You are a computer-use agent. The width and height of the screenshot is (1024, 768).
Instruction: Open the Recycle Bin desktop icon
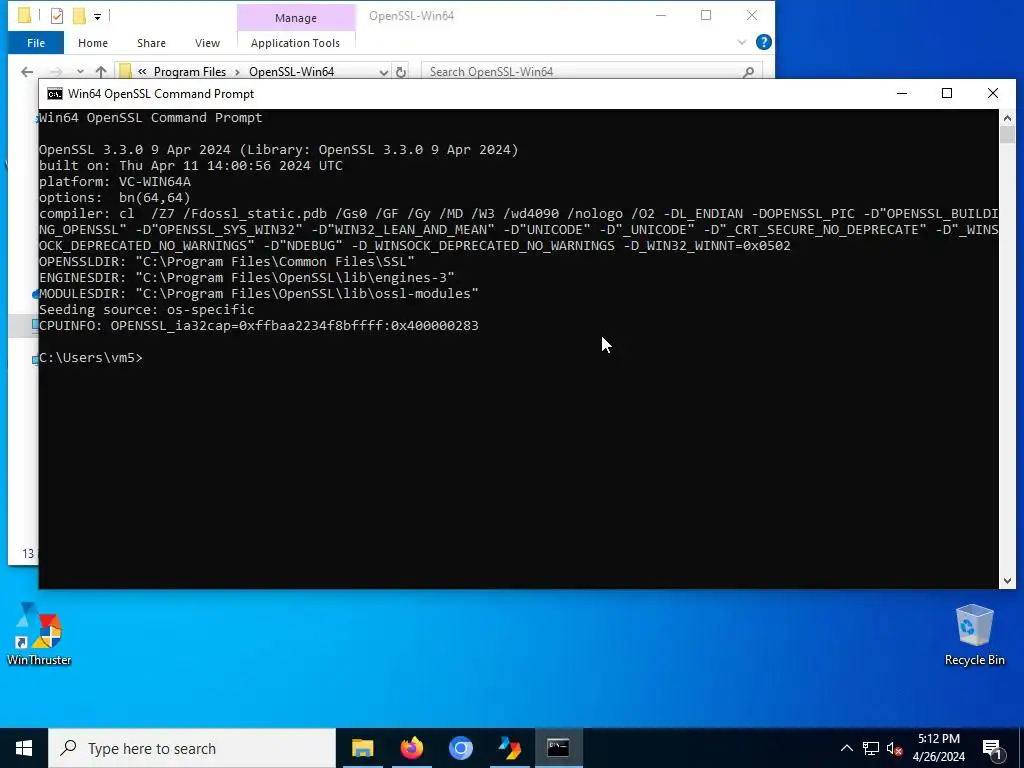click(974, 635)
